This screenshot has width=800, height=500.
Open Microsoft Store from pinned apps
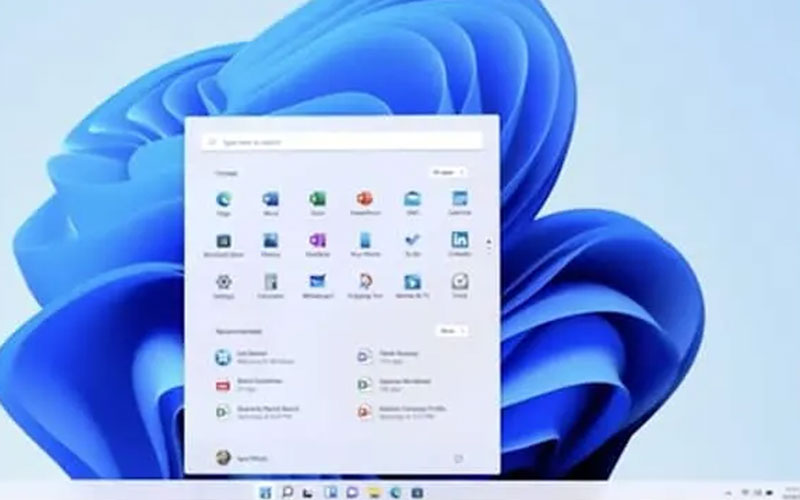pyautogui.click(x=223, y=244)
